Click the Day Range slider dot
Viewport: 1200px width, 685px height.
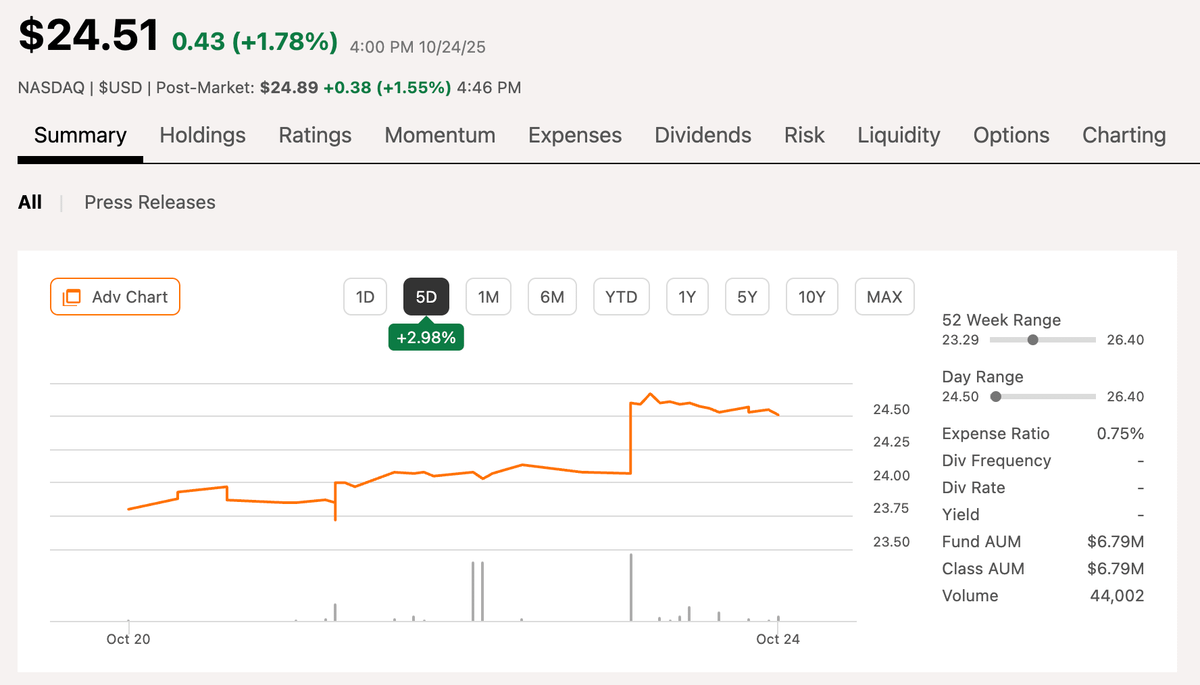point(995,397)
